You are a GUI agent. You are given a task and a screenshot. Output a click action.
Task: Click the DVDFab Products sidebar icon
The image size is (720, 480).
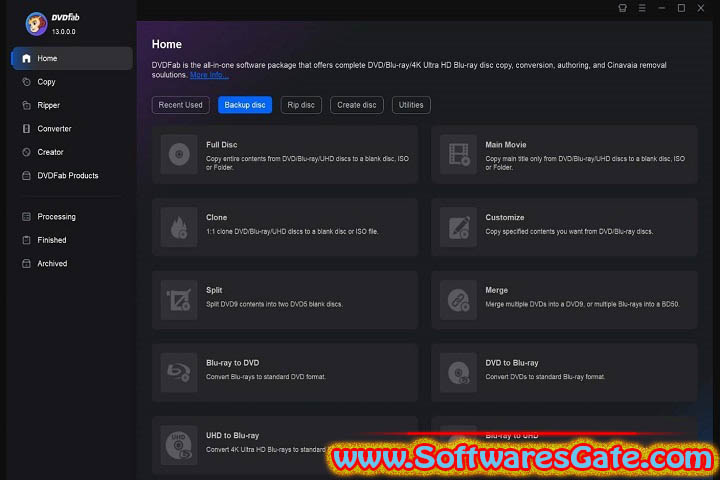point(26,175)
